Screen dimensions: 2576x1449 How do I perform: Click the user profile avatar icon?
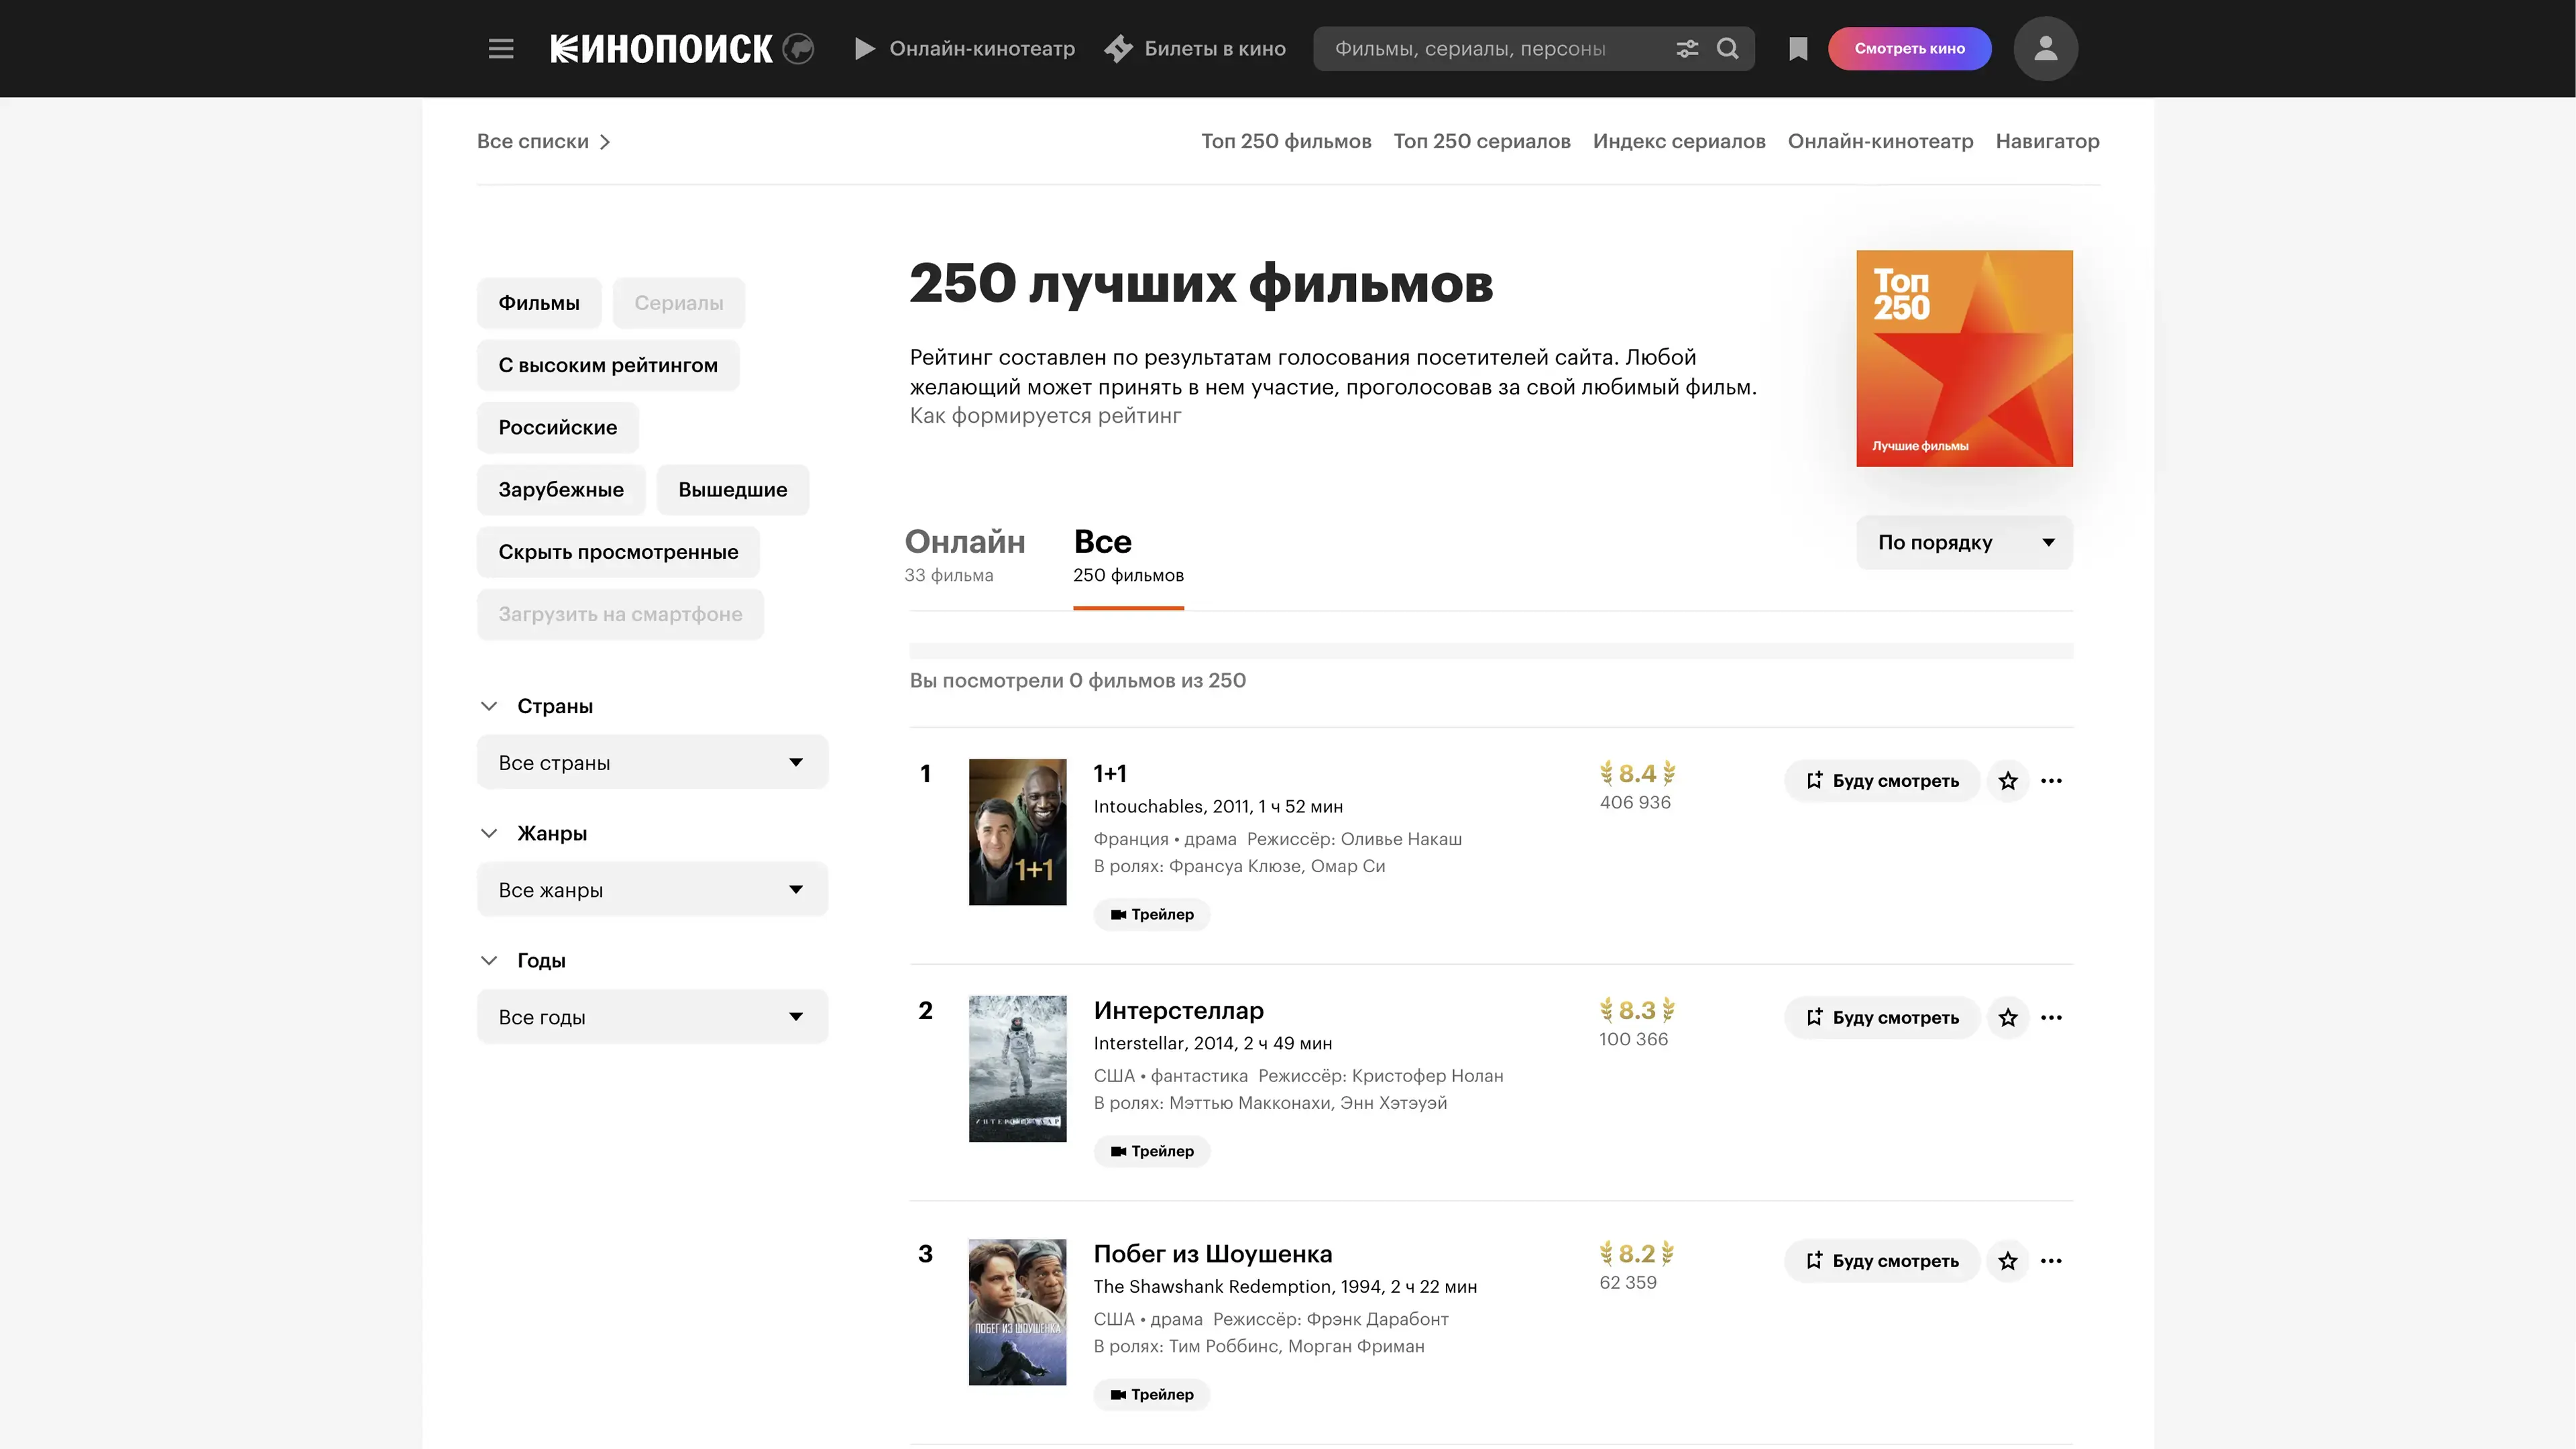click(x=2045, y=49)
